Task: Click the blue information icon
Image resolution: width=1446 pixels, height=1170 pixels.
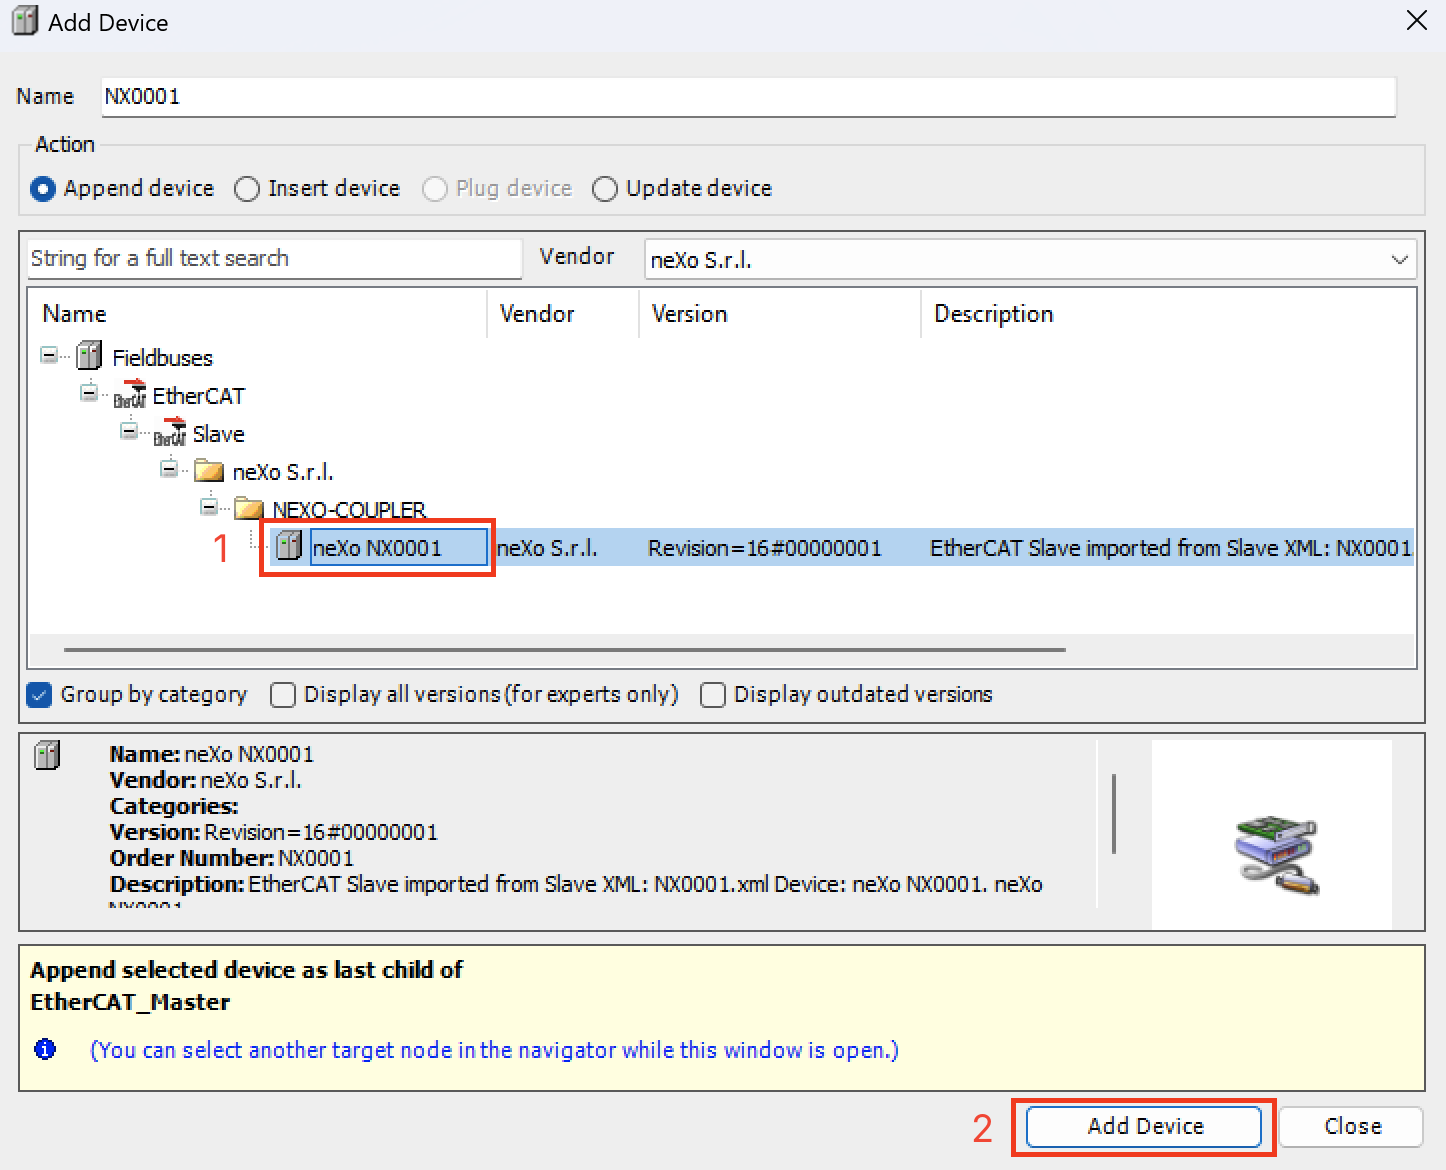Action: (x=45, y=1049)
